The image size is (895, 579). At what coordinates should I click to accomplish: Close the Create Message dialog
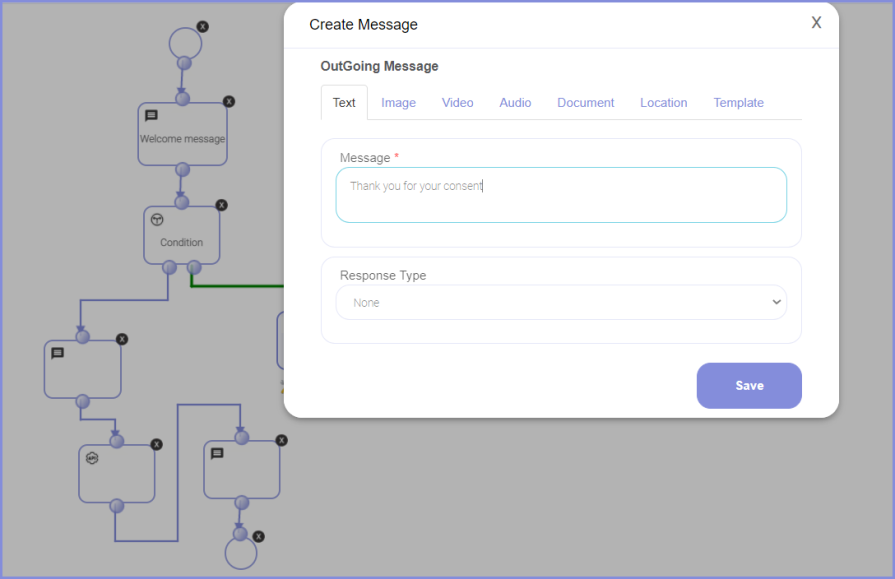point(816,22)
